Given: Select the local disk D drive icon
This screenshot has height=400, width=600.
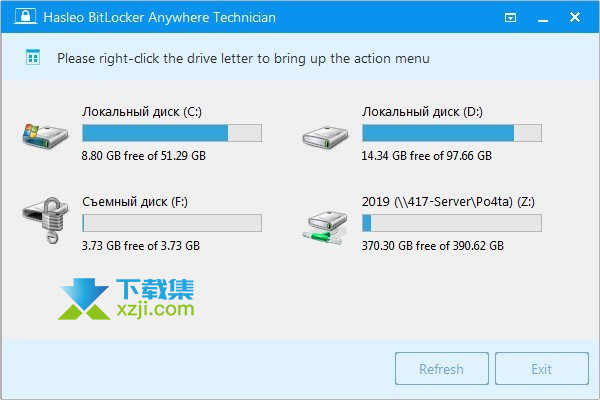Looking at the screenshot, I should point(325,137).
